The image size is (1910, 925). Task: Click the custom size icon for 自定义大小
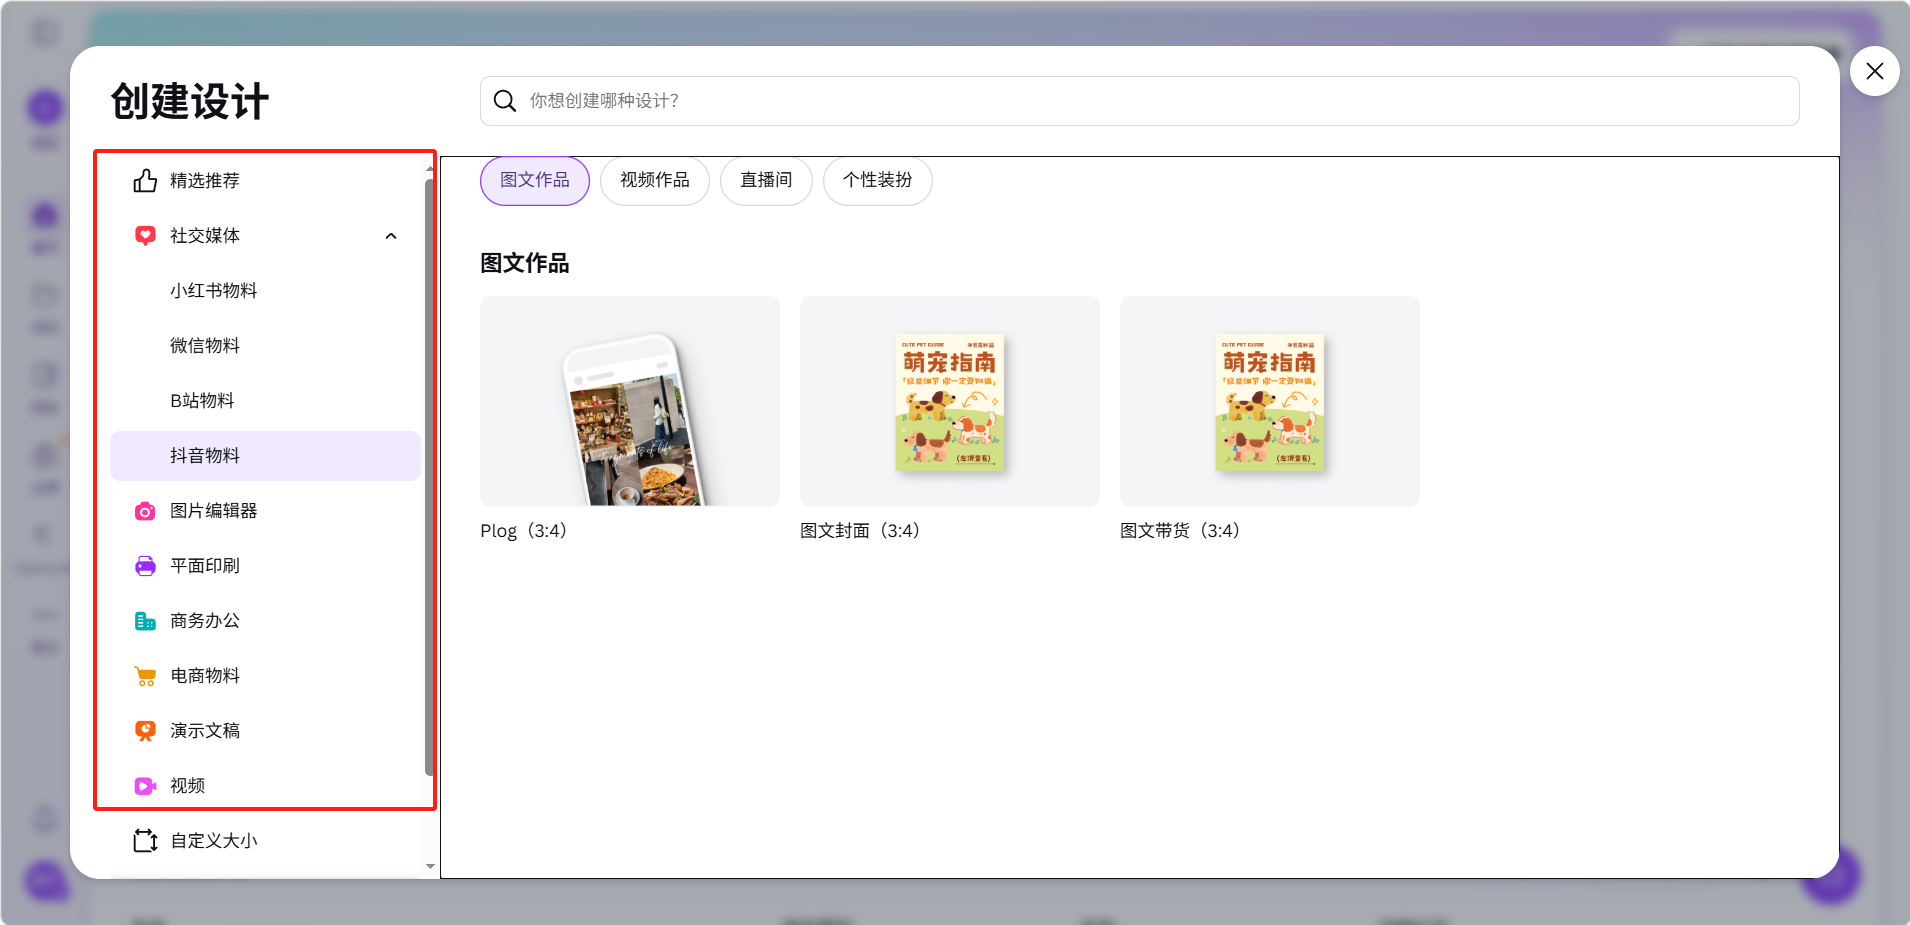click(x=145, y=841)
